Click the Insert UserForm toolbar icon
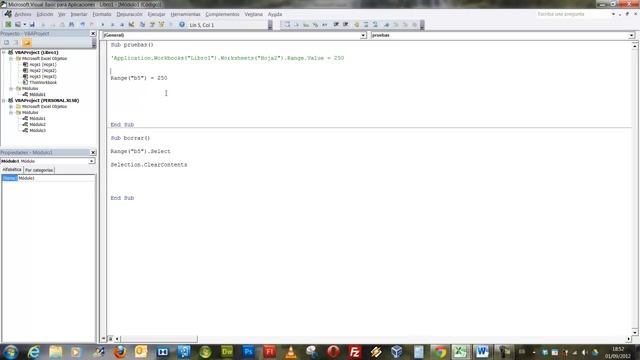Screen dimensions: 640x360 tap(18, 24)
